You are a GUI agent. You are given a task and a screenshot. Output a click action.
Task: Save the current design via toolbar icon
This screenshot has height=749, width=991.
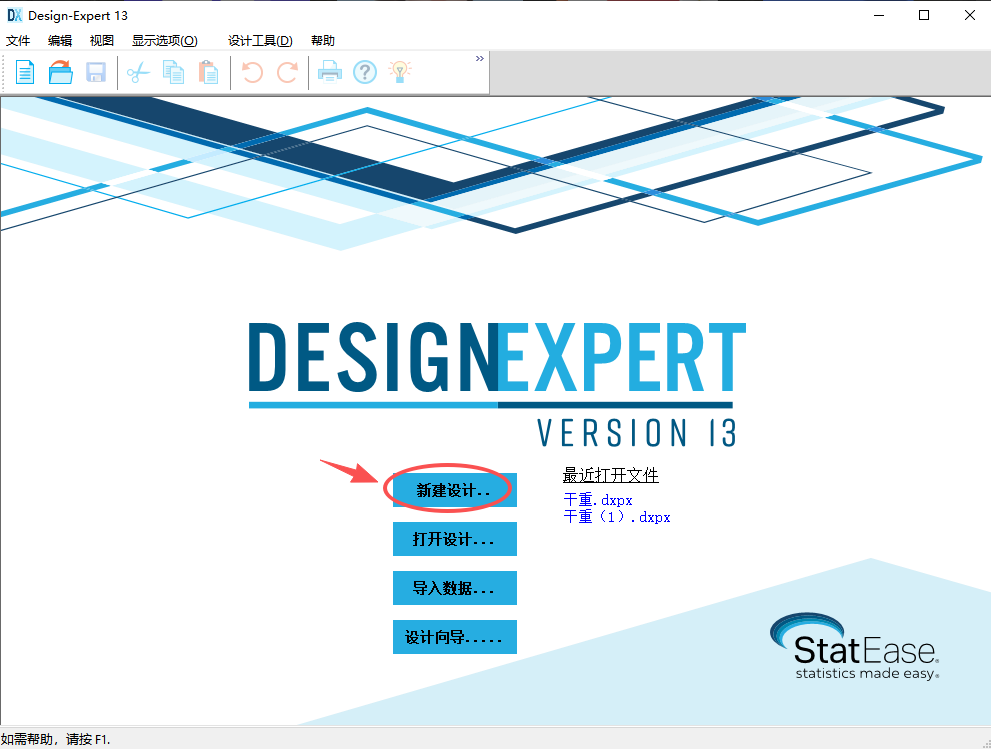(x=96, y=72)
